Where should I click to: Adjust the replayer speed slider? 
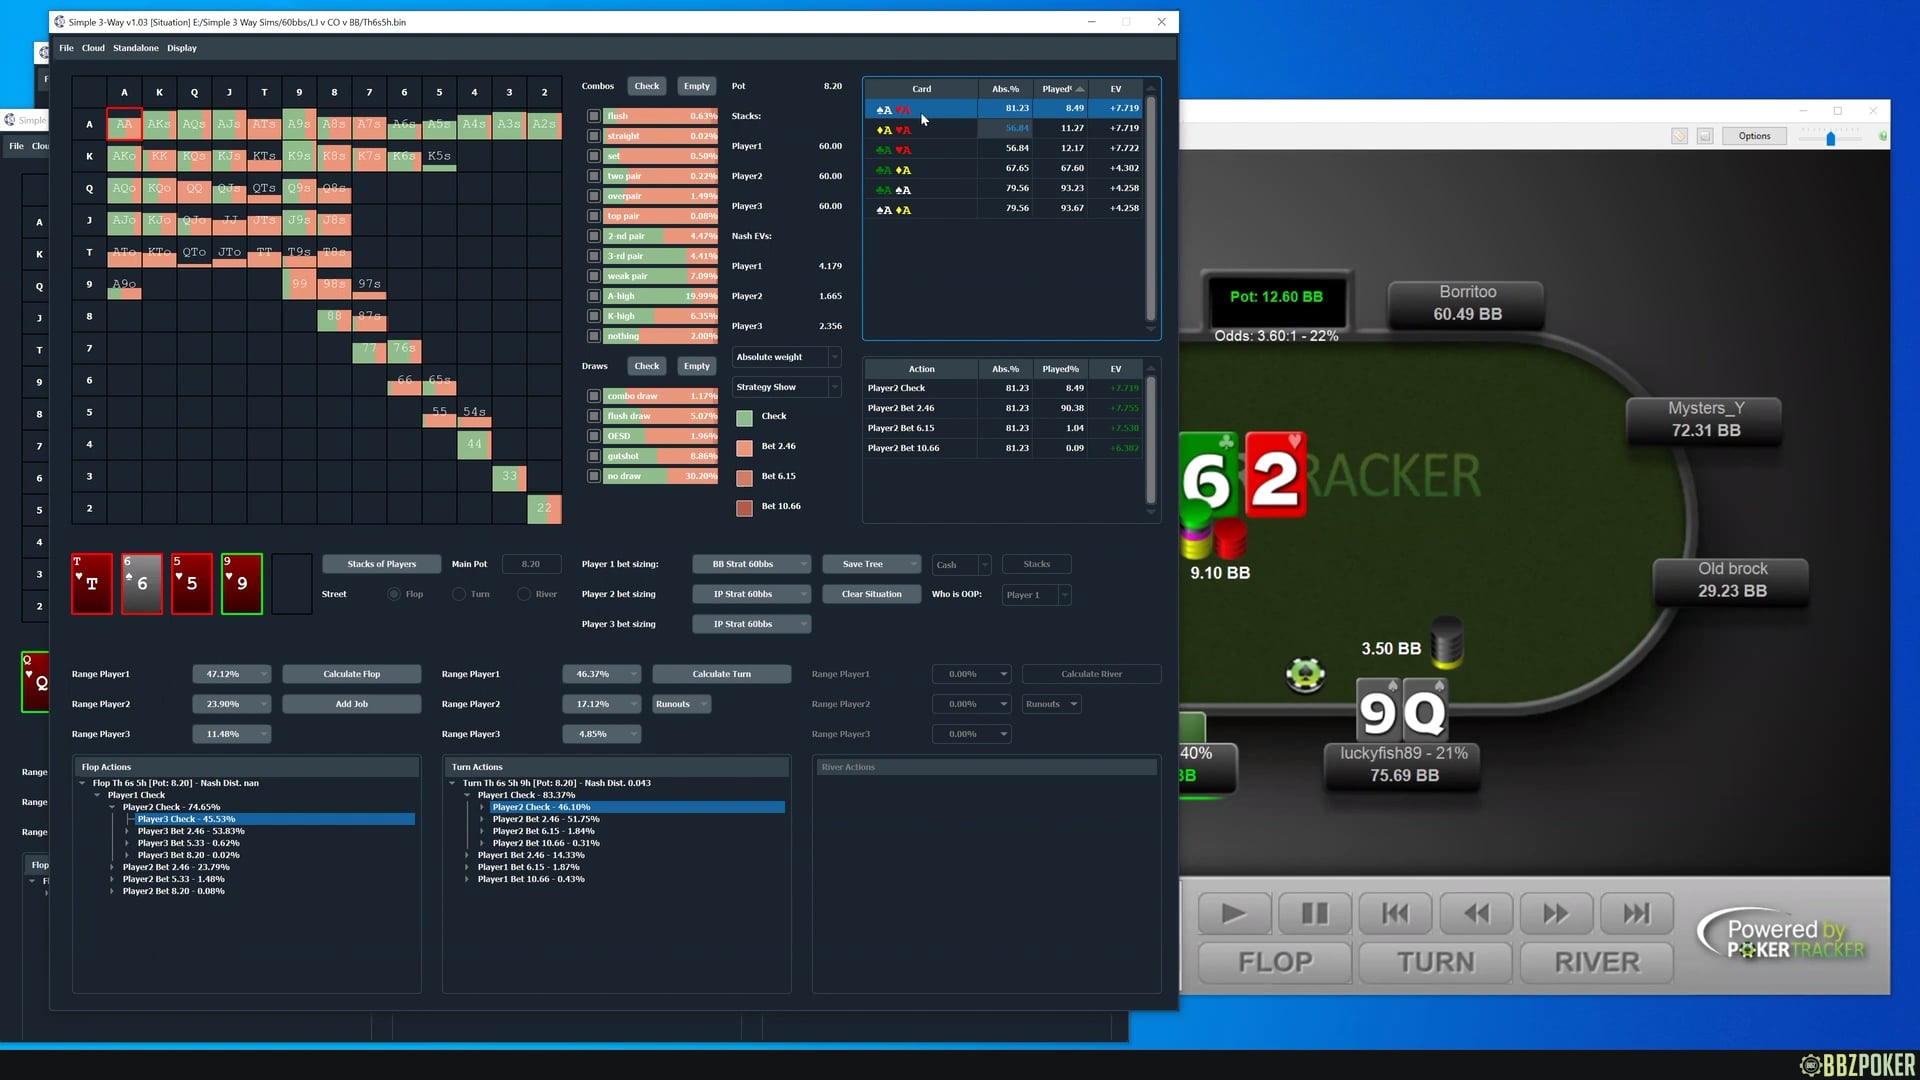(x=1830, y=138)
